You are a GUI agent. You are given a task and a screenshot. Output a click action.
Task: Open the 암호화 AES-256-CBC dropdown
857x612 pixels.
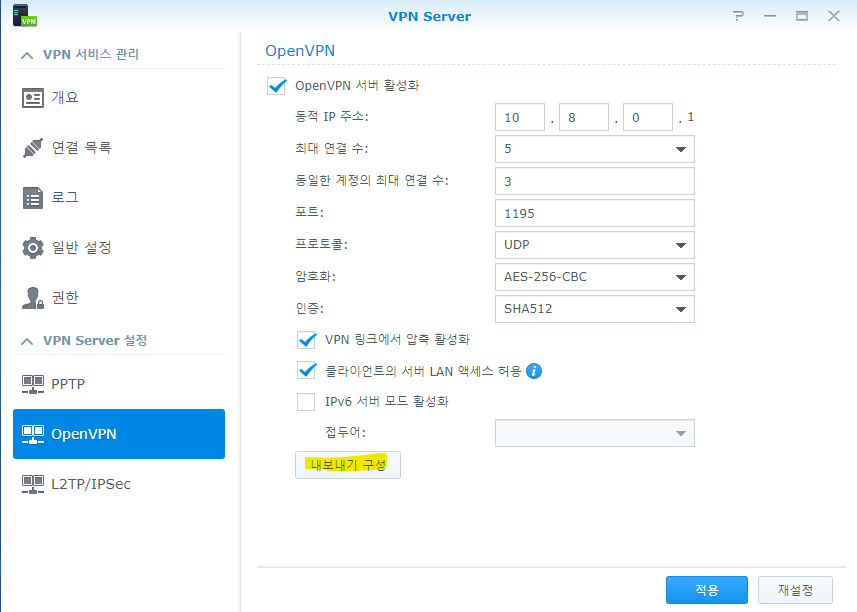(595, 277)
